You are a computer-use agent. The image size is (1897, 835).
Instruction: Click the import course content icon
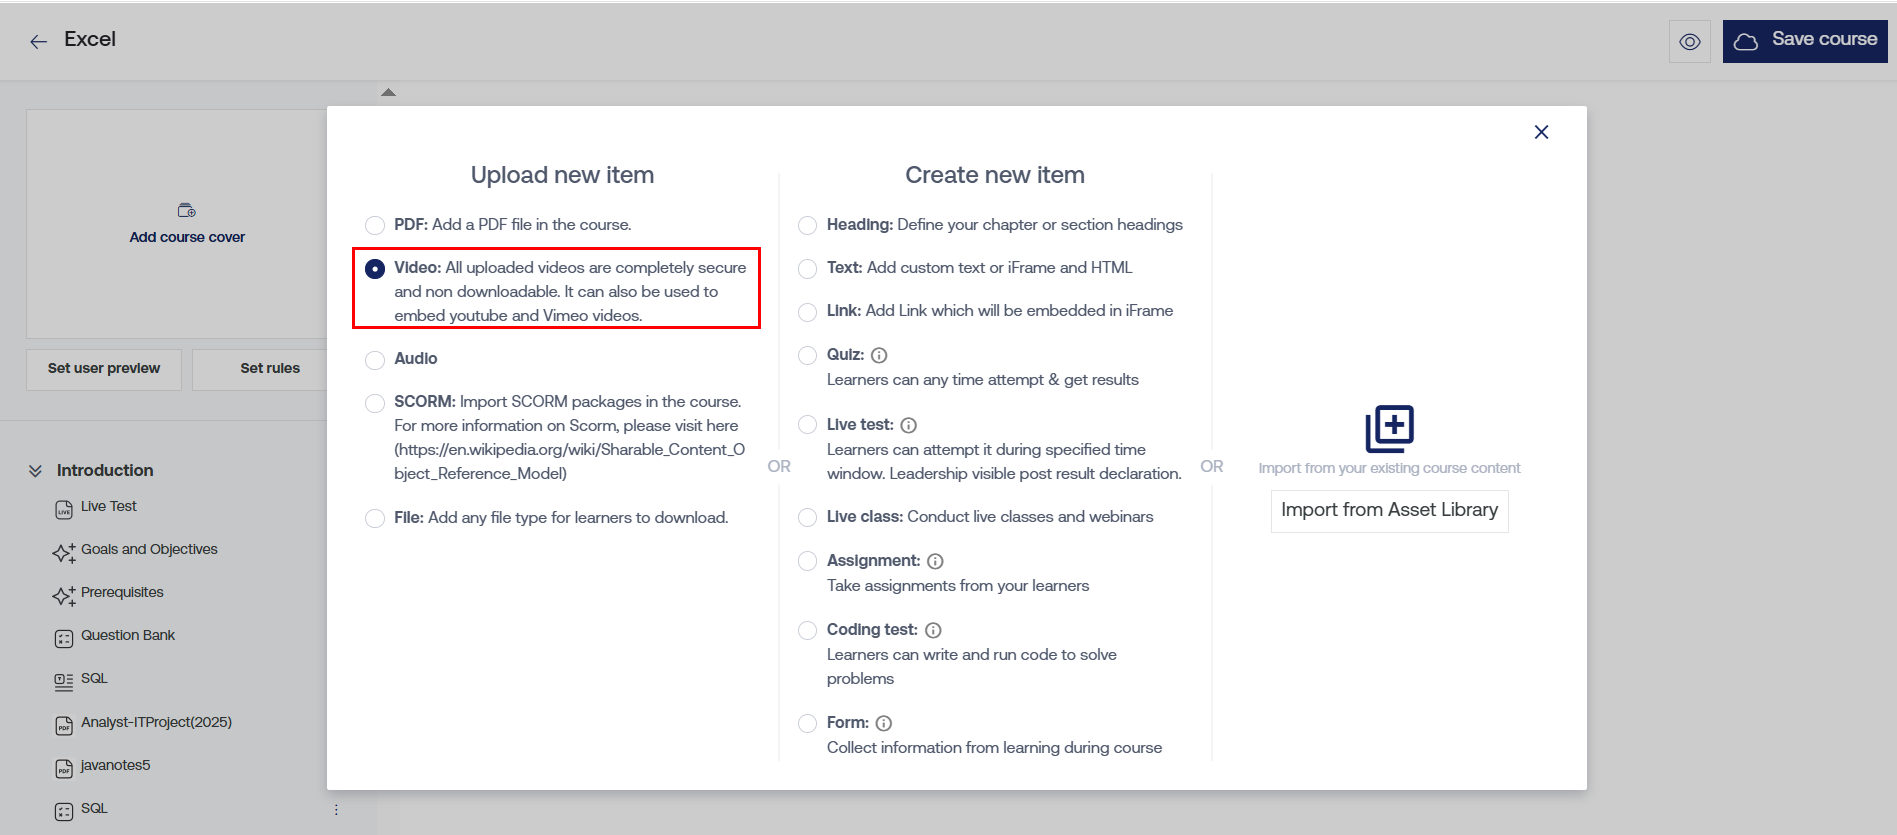point(1389,429)
